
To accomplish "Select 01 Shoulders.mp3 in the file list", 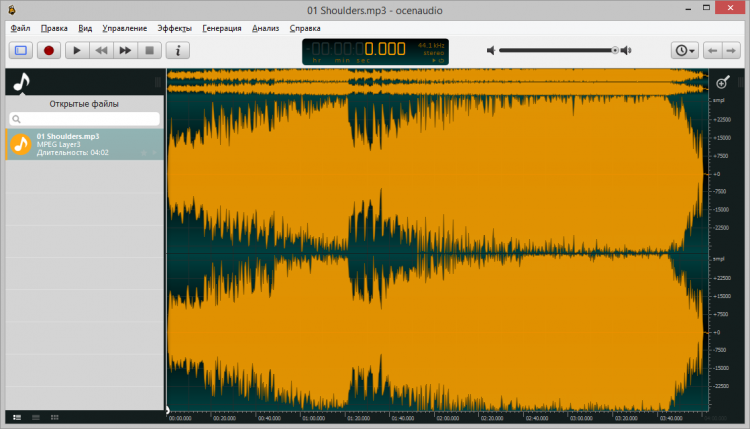I will [x=85, y=144].
